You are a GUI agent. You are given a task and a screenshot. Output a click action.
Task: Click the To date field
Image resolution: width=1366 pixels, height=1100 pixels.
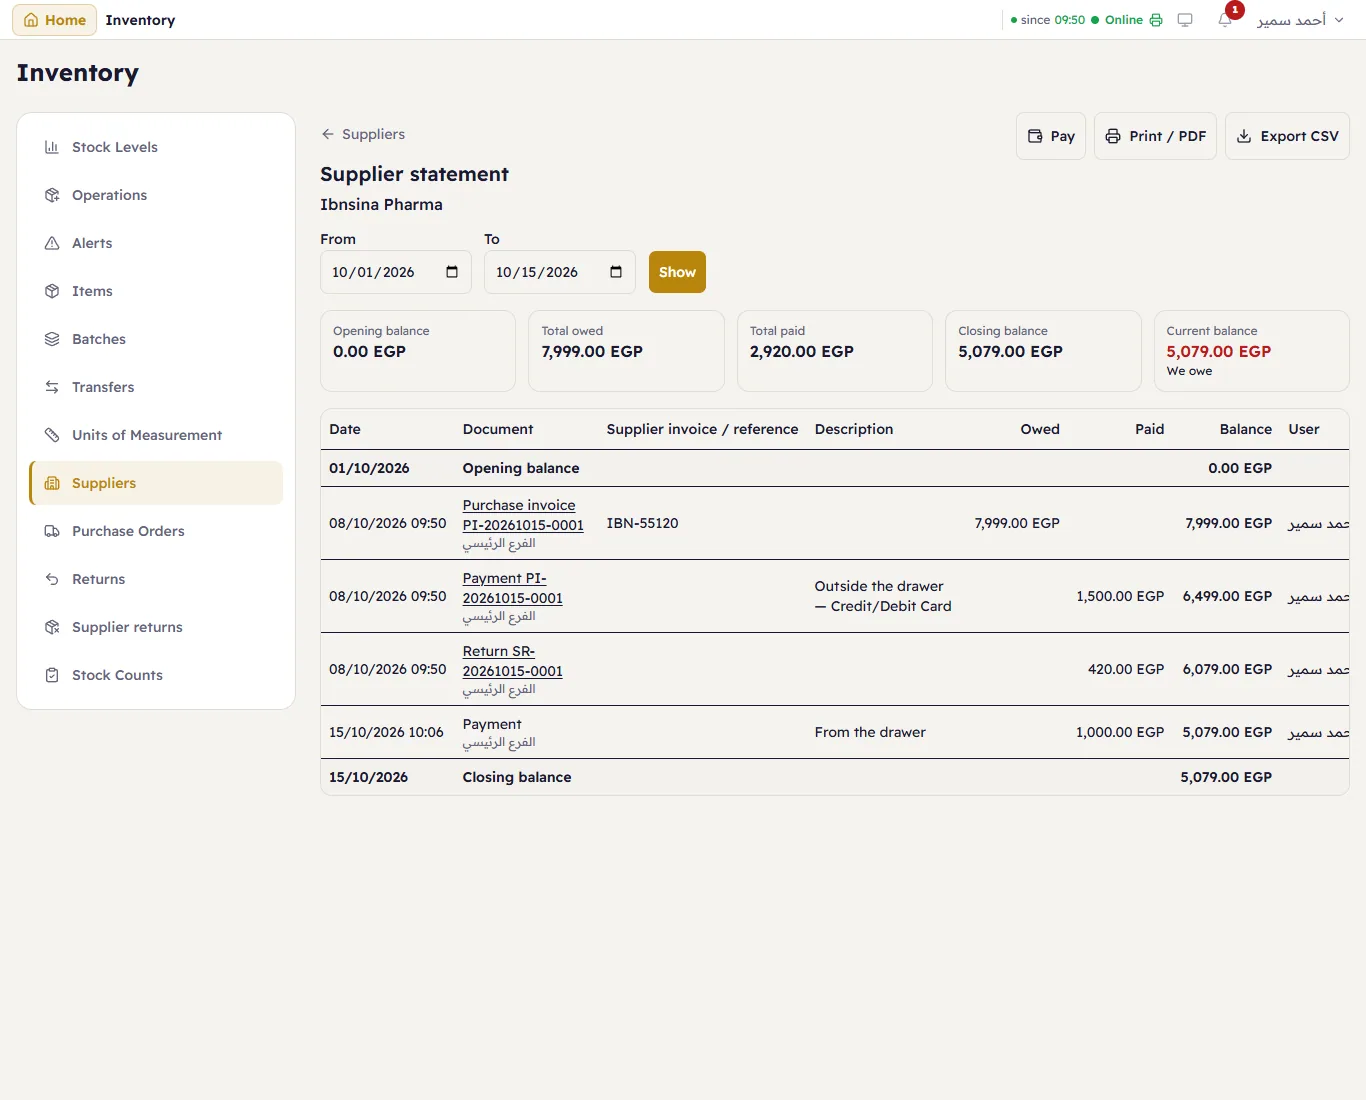[560, 272]
